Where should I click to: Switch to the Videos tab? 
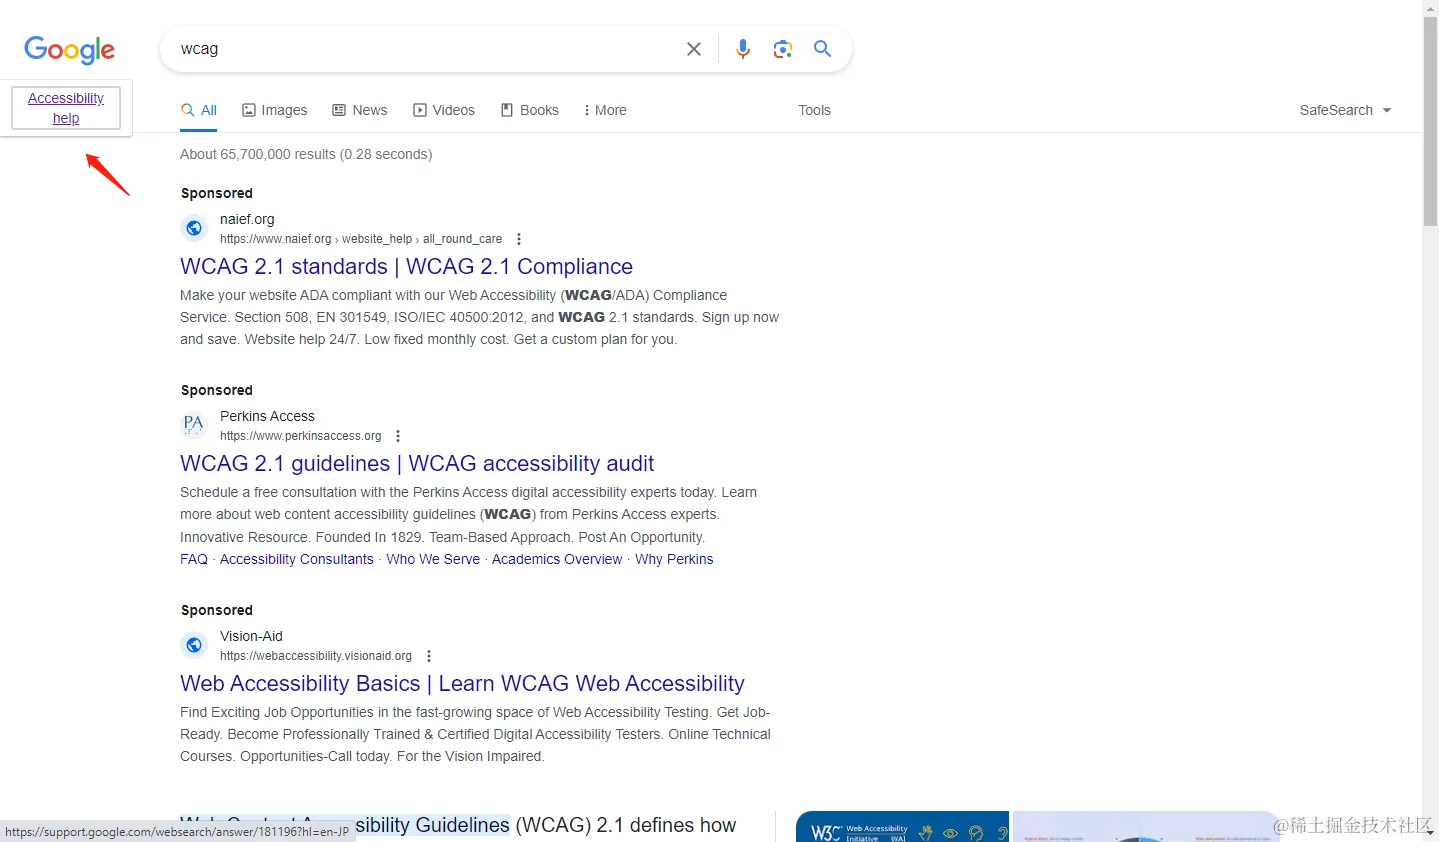(444, 110)
